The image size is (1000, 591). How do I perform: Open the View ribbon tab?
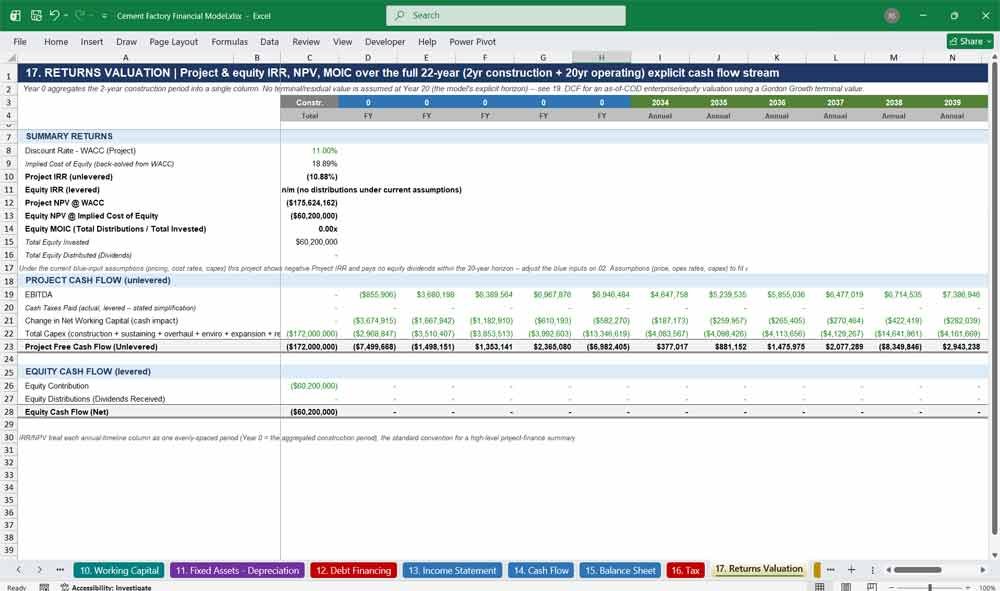(x=342, y=41)
